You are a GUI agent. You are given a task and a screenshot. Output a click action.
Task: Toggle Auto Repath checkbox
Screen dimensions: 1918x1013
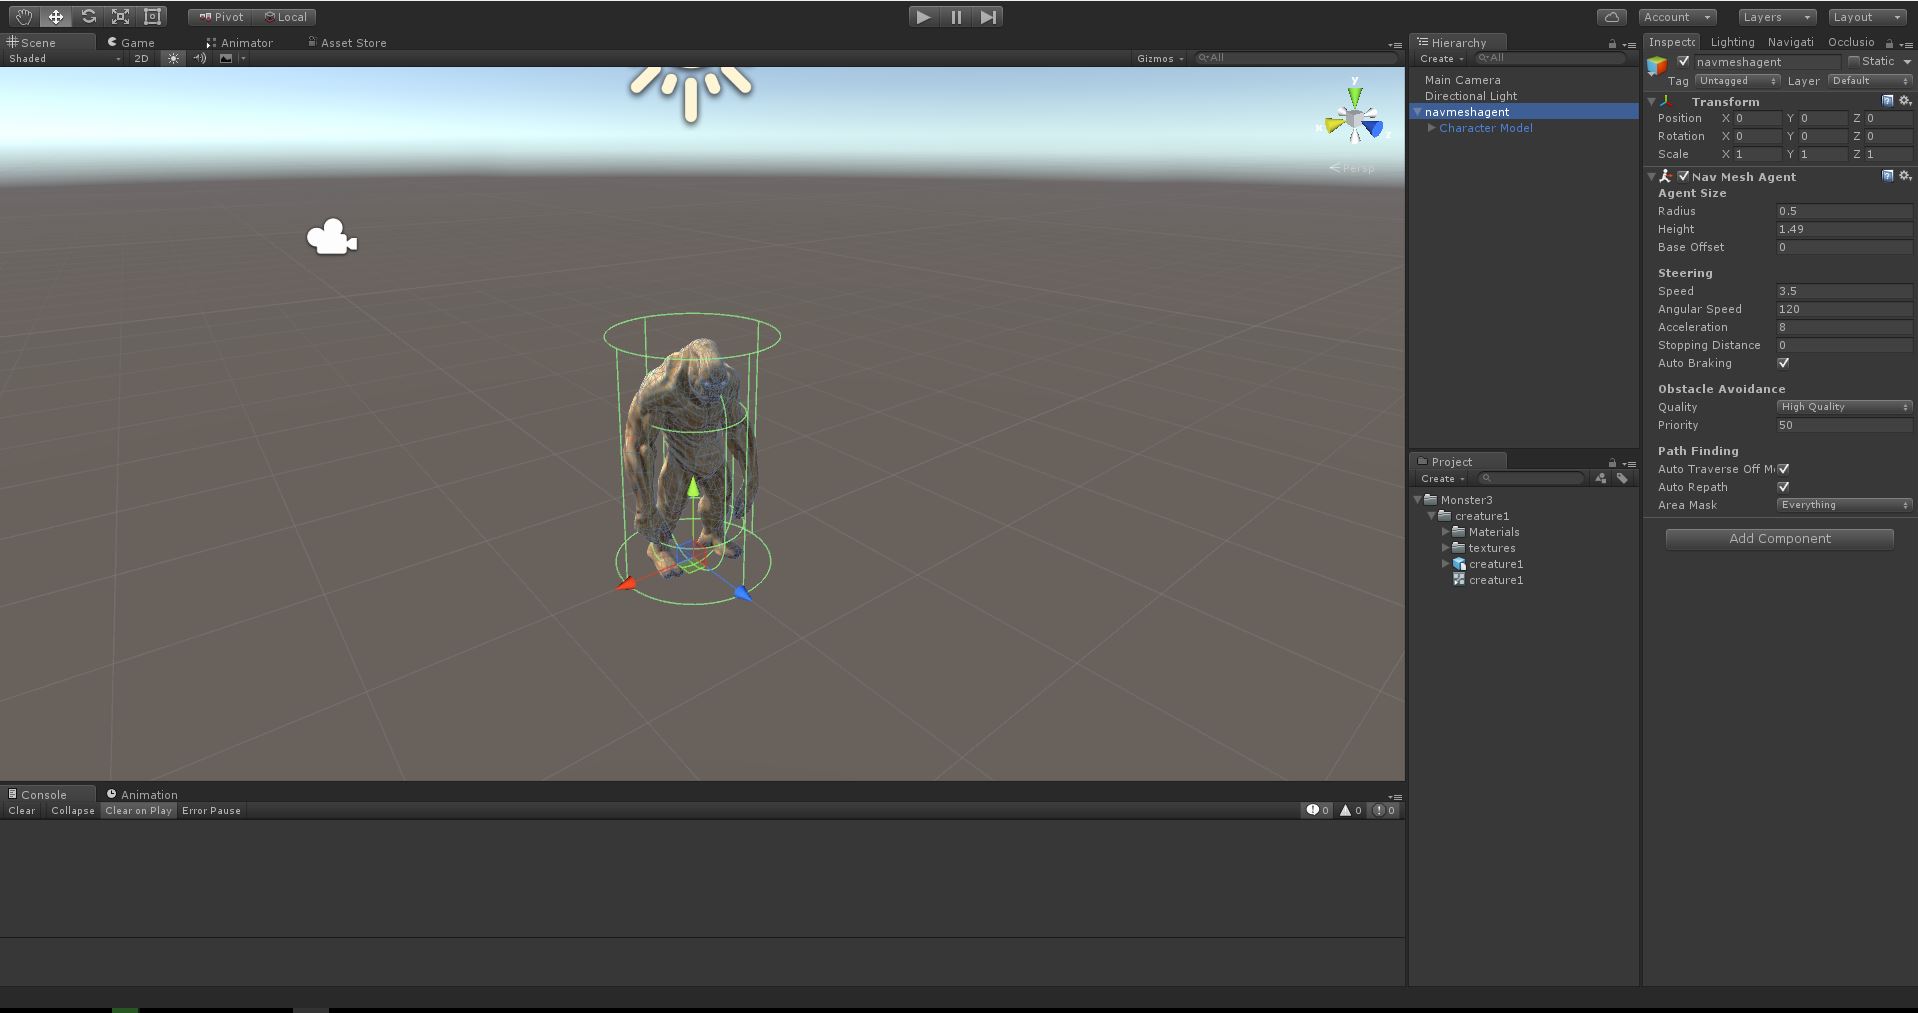(x=1783, y=487)
